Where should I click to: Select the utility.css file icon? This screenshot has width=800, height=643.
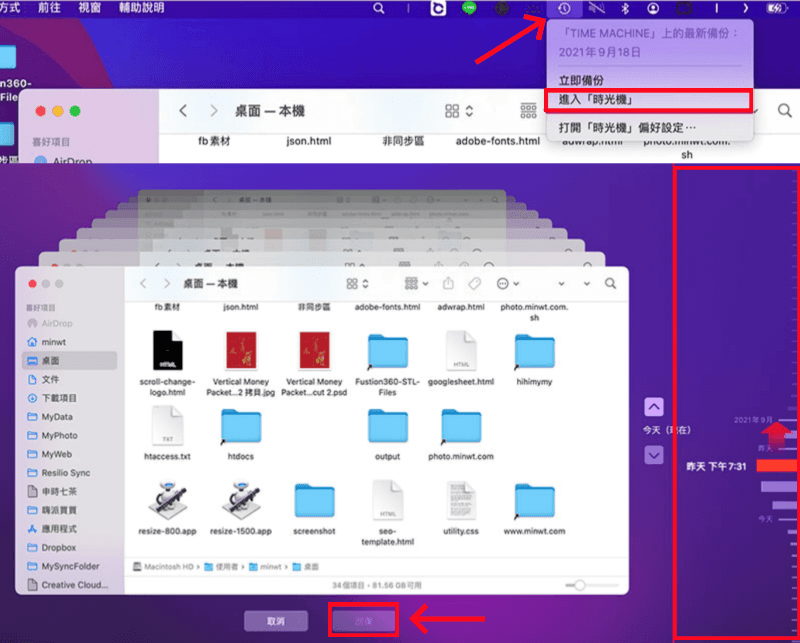point(461,500)
